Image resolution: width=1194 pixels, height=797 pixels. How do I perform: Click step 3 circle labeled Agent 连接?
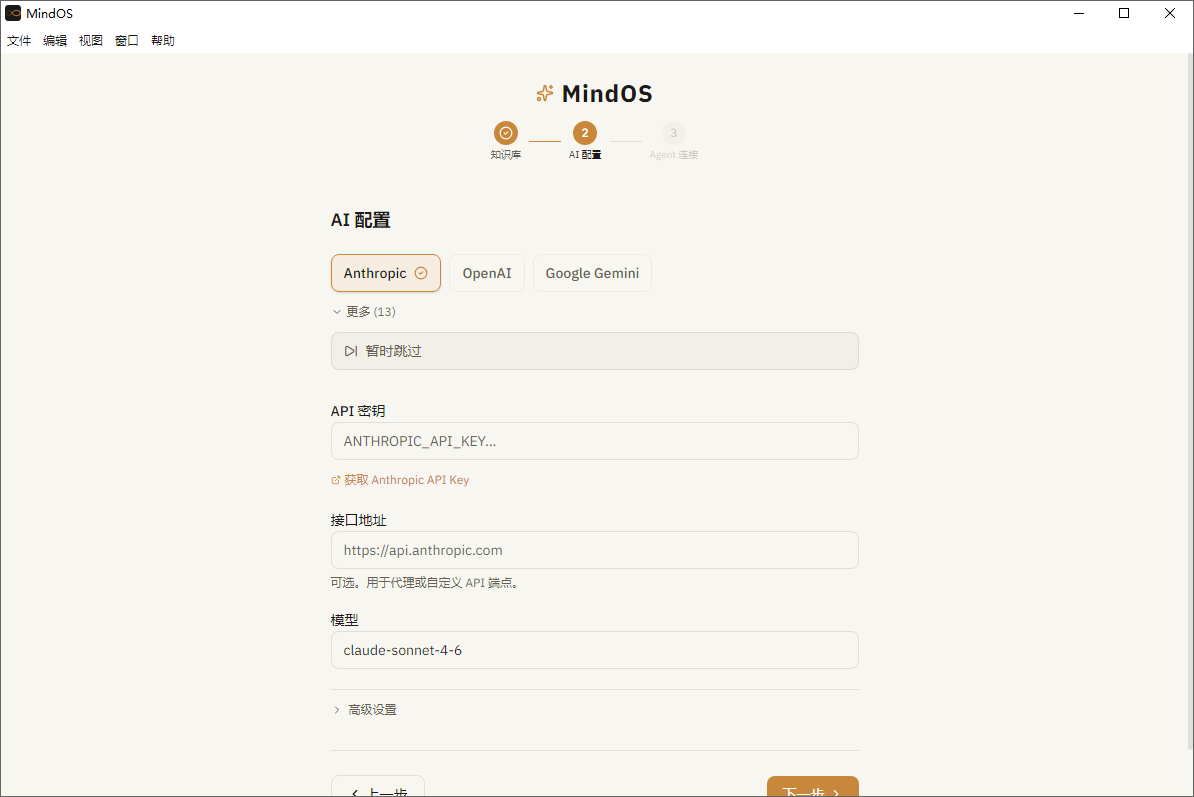point(673,132)
